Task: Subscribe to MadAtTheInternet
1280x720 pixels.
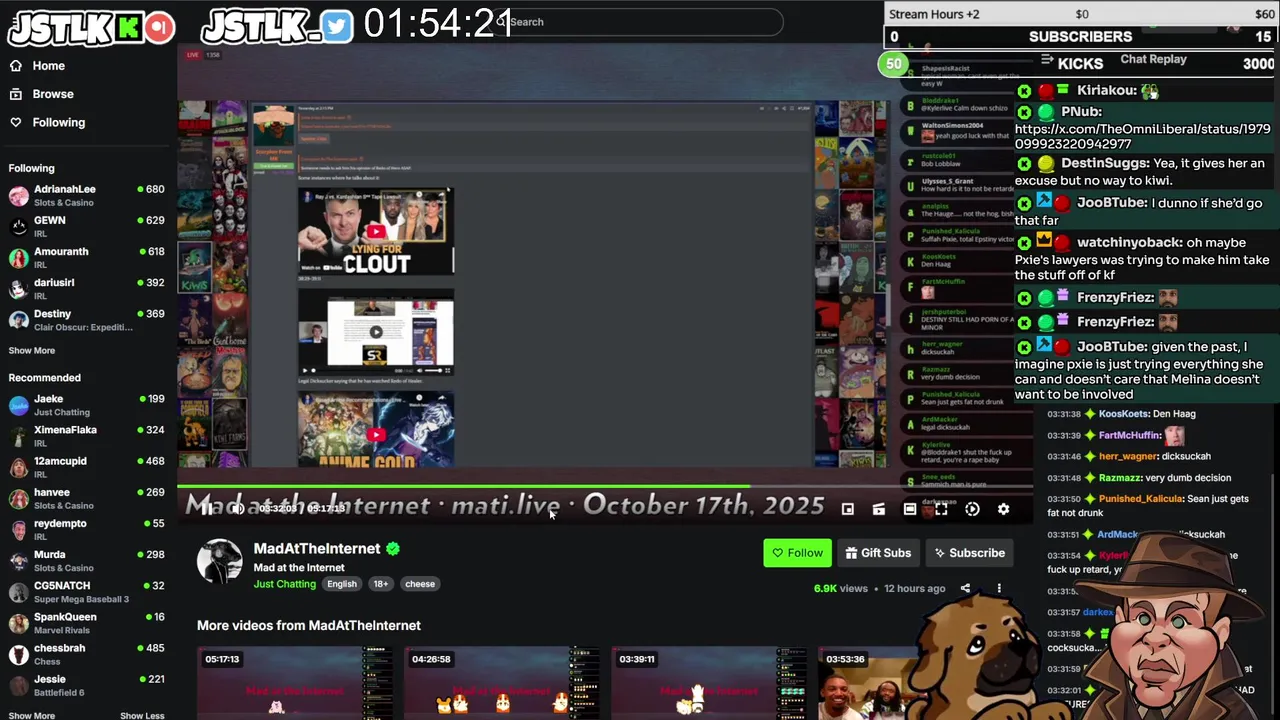Action: pos(969,553)
